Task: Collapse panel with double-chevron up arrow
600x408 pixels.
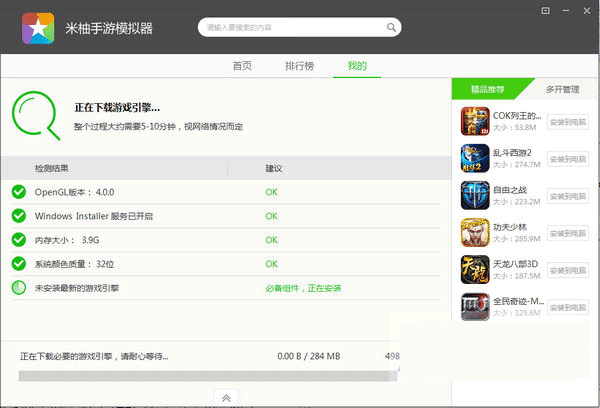Action: click(x=226, y=398)
